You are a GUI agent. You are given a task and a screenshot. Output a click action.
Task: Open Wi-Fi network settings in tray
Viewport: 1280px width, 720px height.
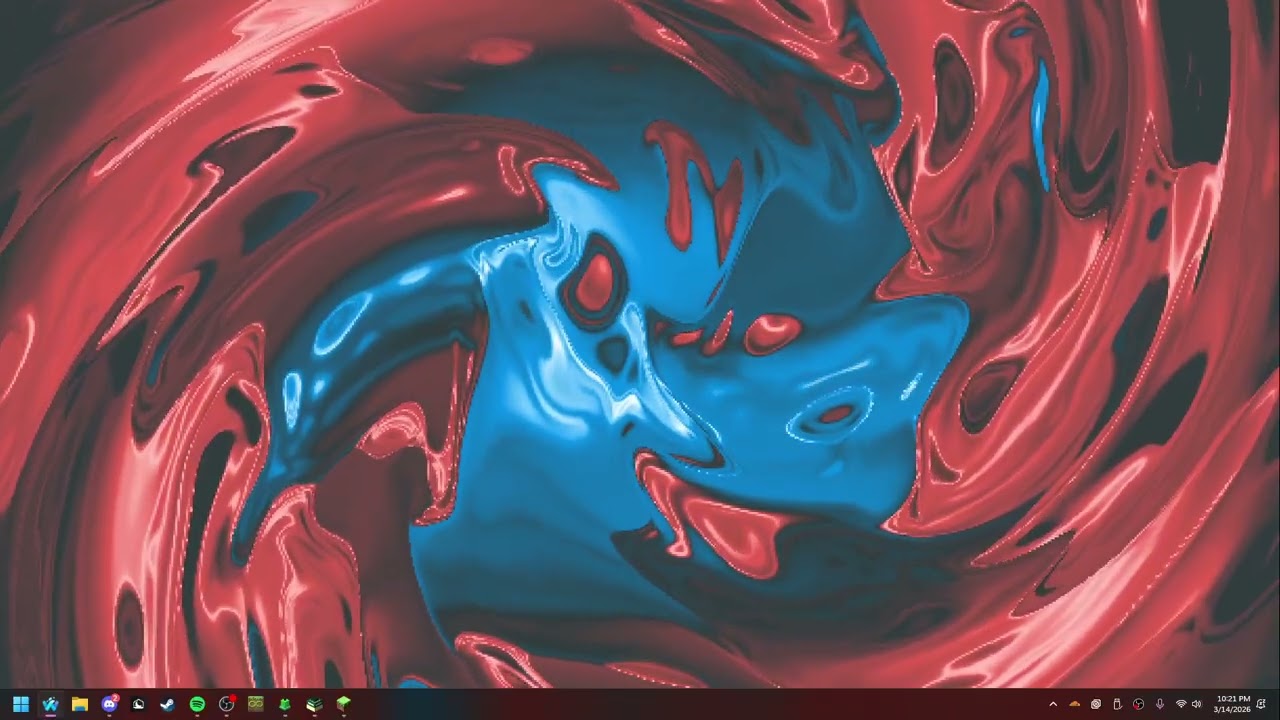point(1181,704)
